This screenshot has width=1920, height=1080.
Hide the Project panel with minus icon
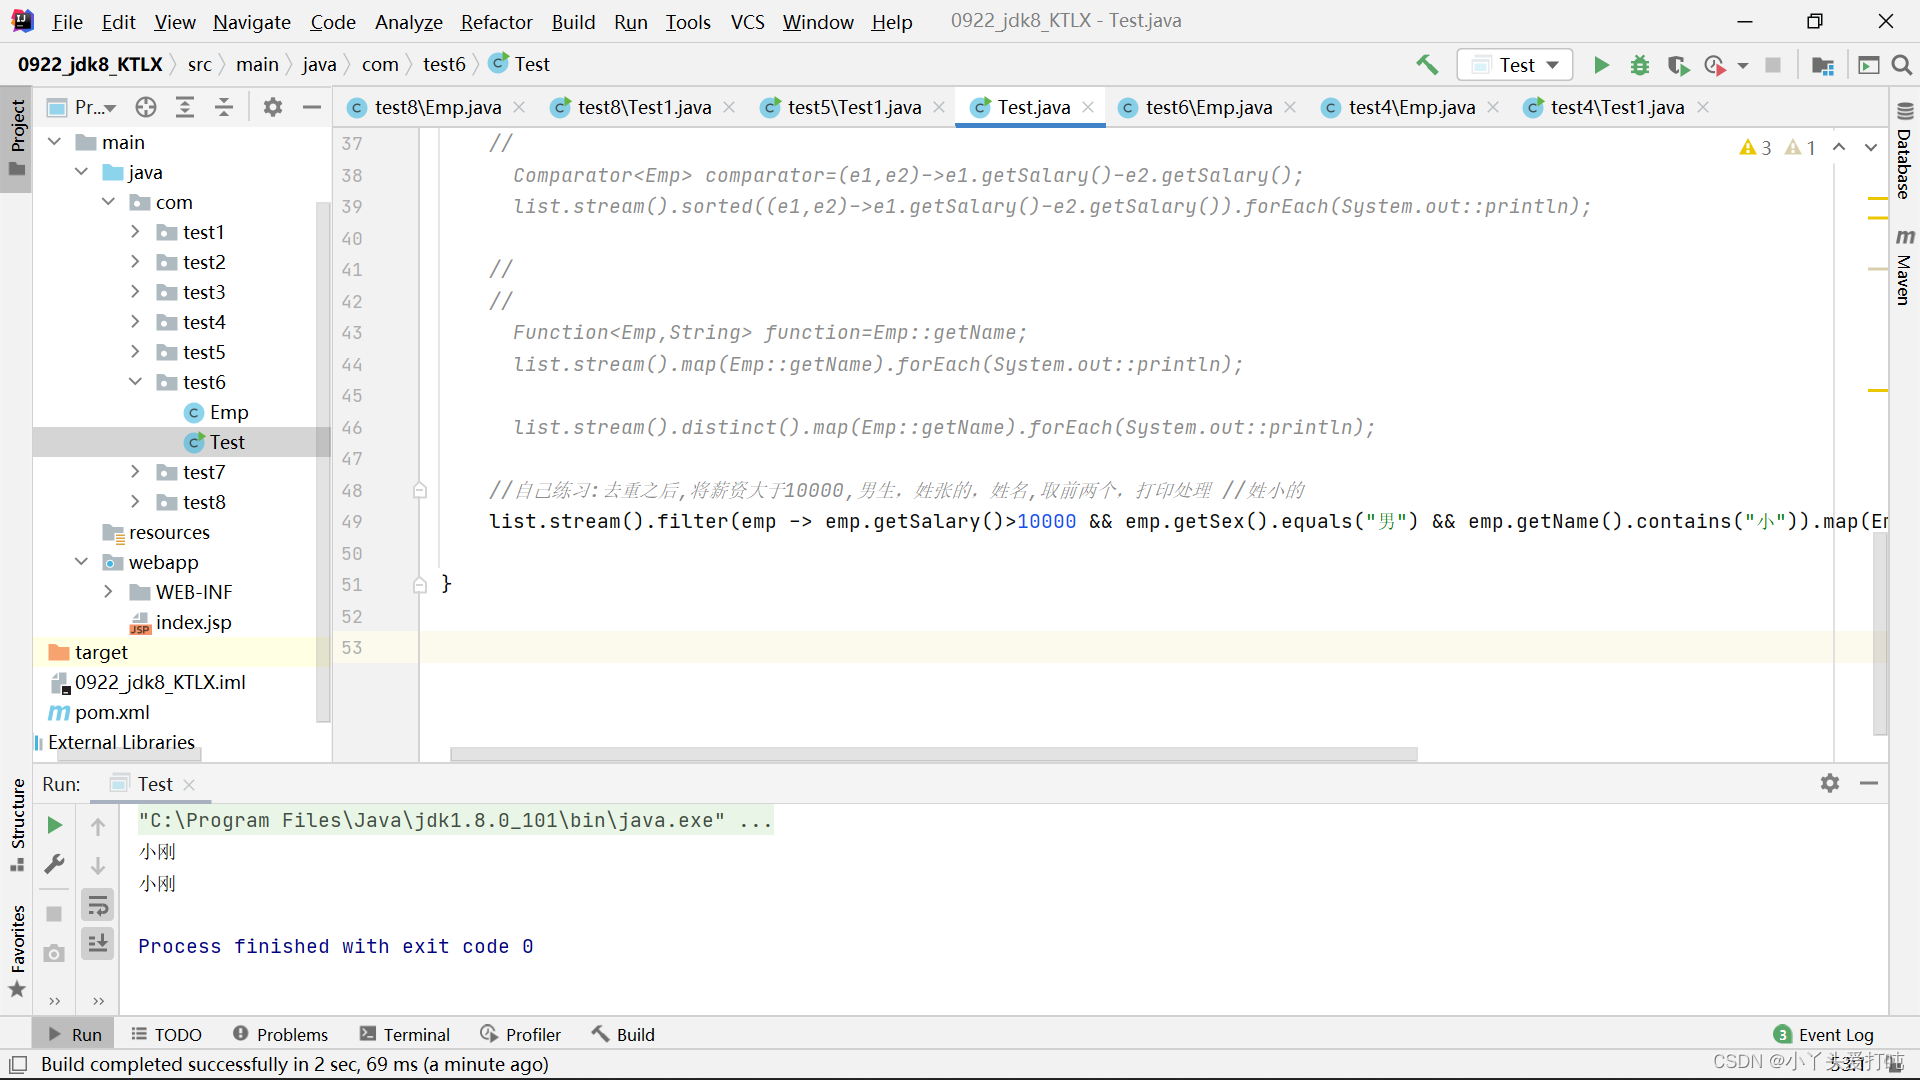coord(312,107)
